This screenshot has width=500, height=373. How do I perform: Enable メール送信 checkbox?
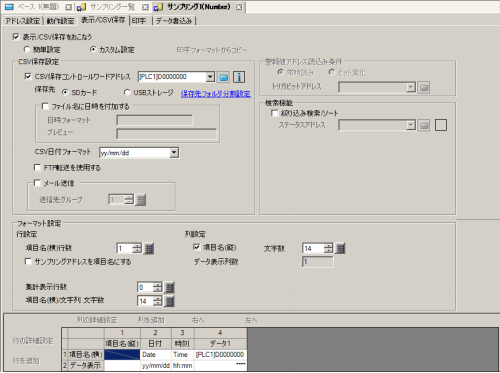[x=37, y=183]
